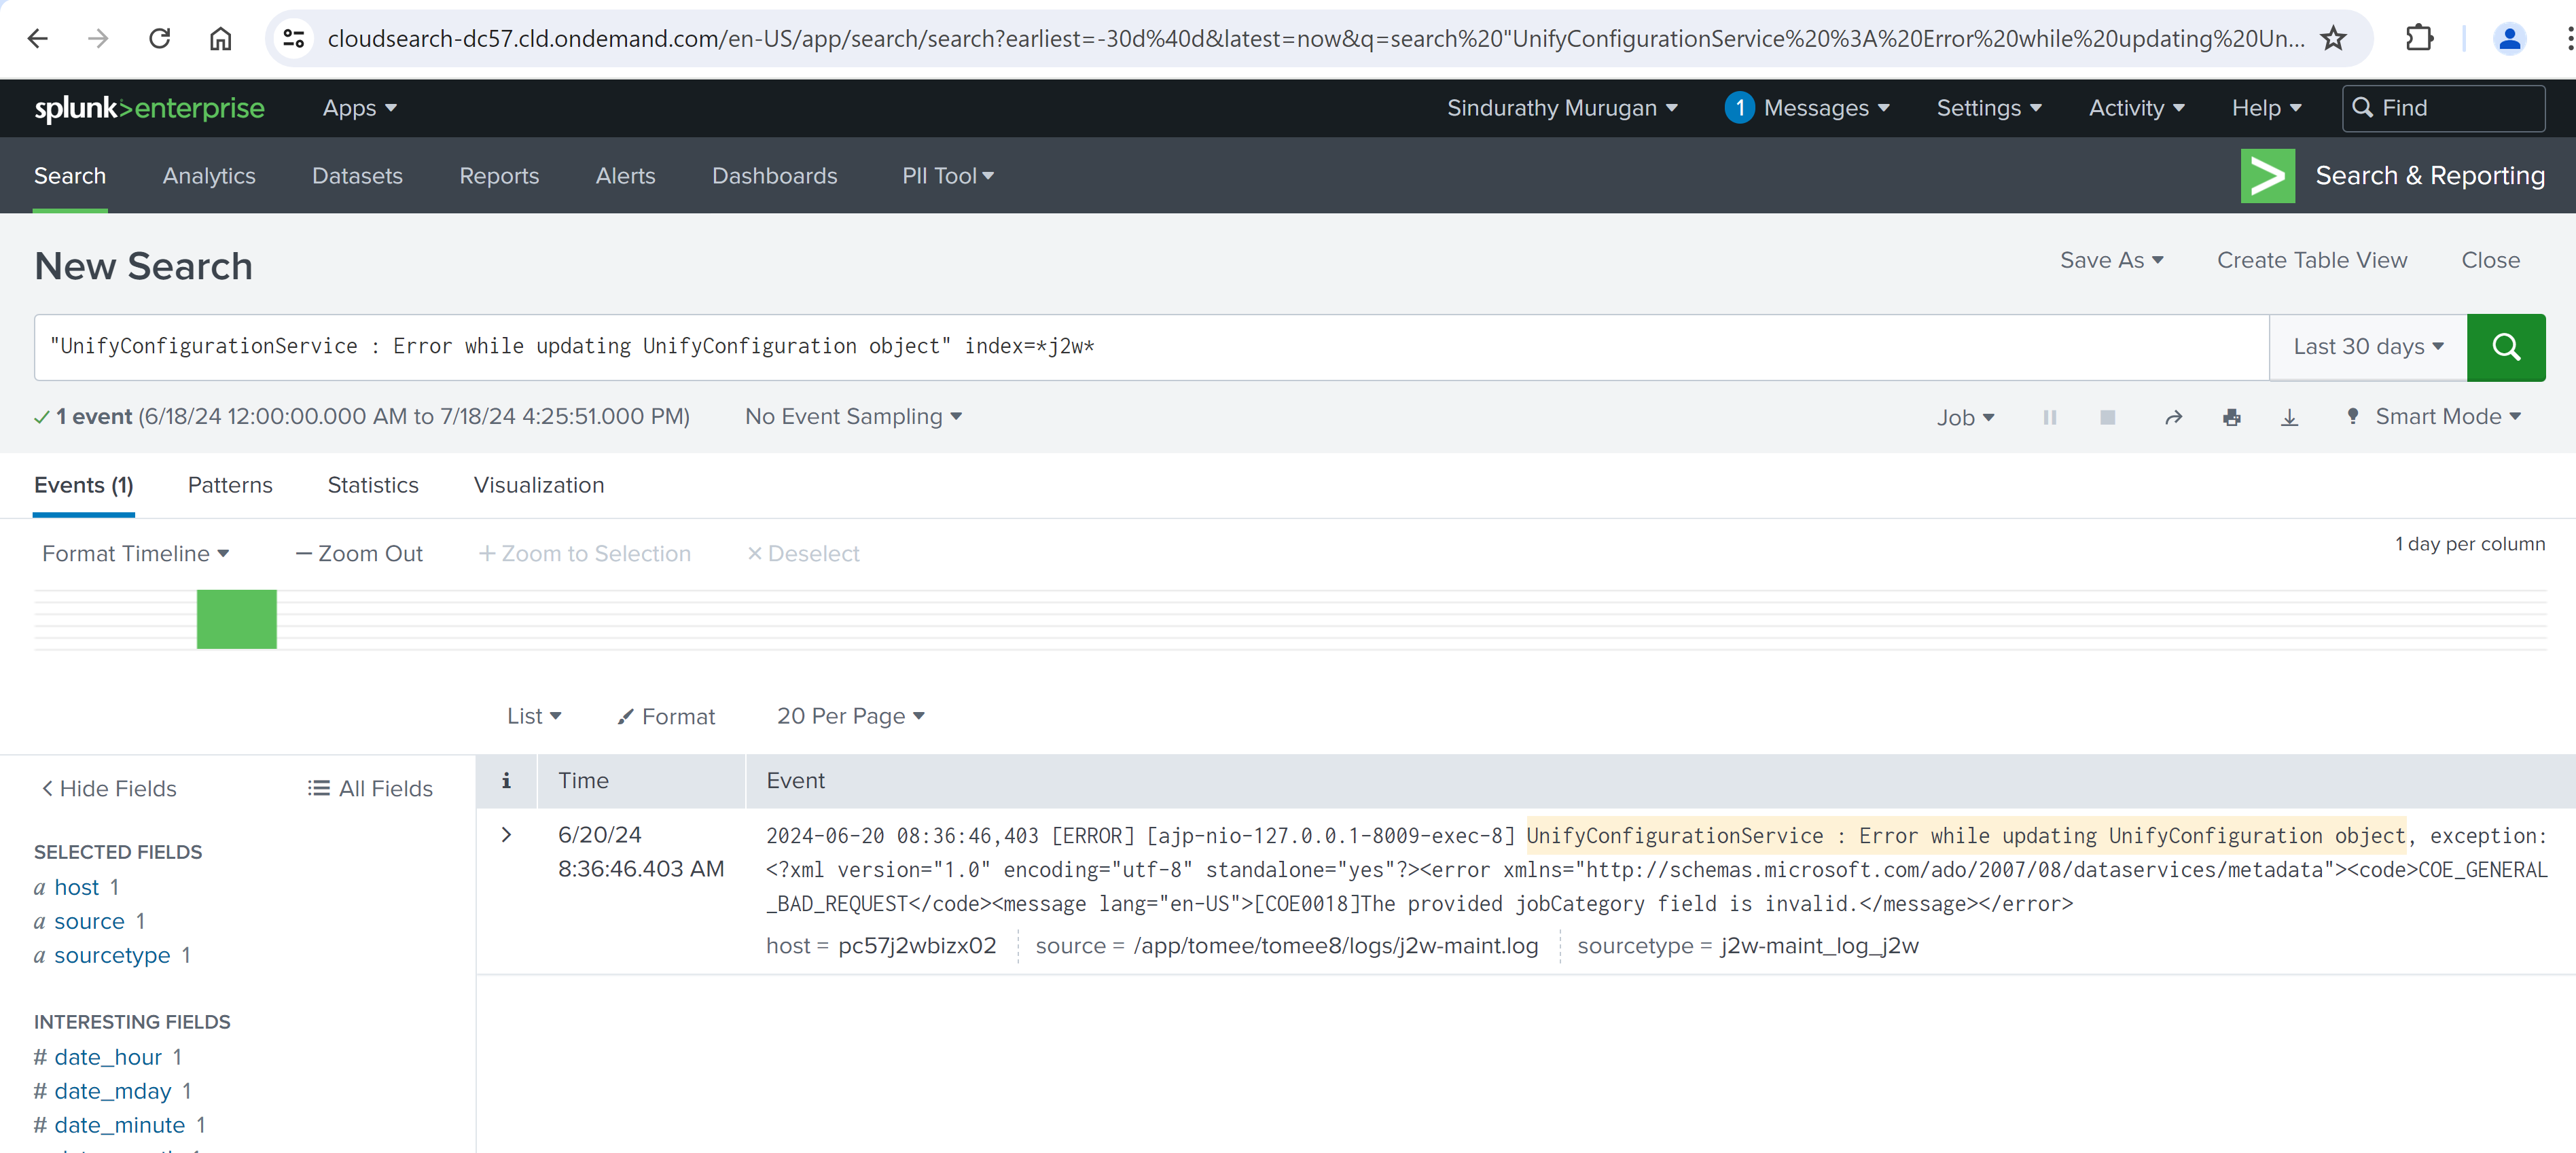This screenshot has height=1153, width=2576.
Task: Click the blue Messages count badge
Action: (x=1739, y=108)
